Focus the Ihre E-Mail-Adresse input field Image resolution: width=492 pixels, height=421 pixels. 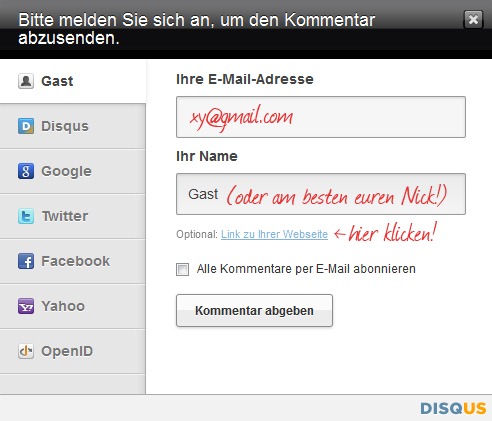[321, 117]
